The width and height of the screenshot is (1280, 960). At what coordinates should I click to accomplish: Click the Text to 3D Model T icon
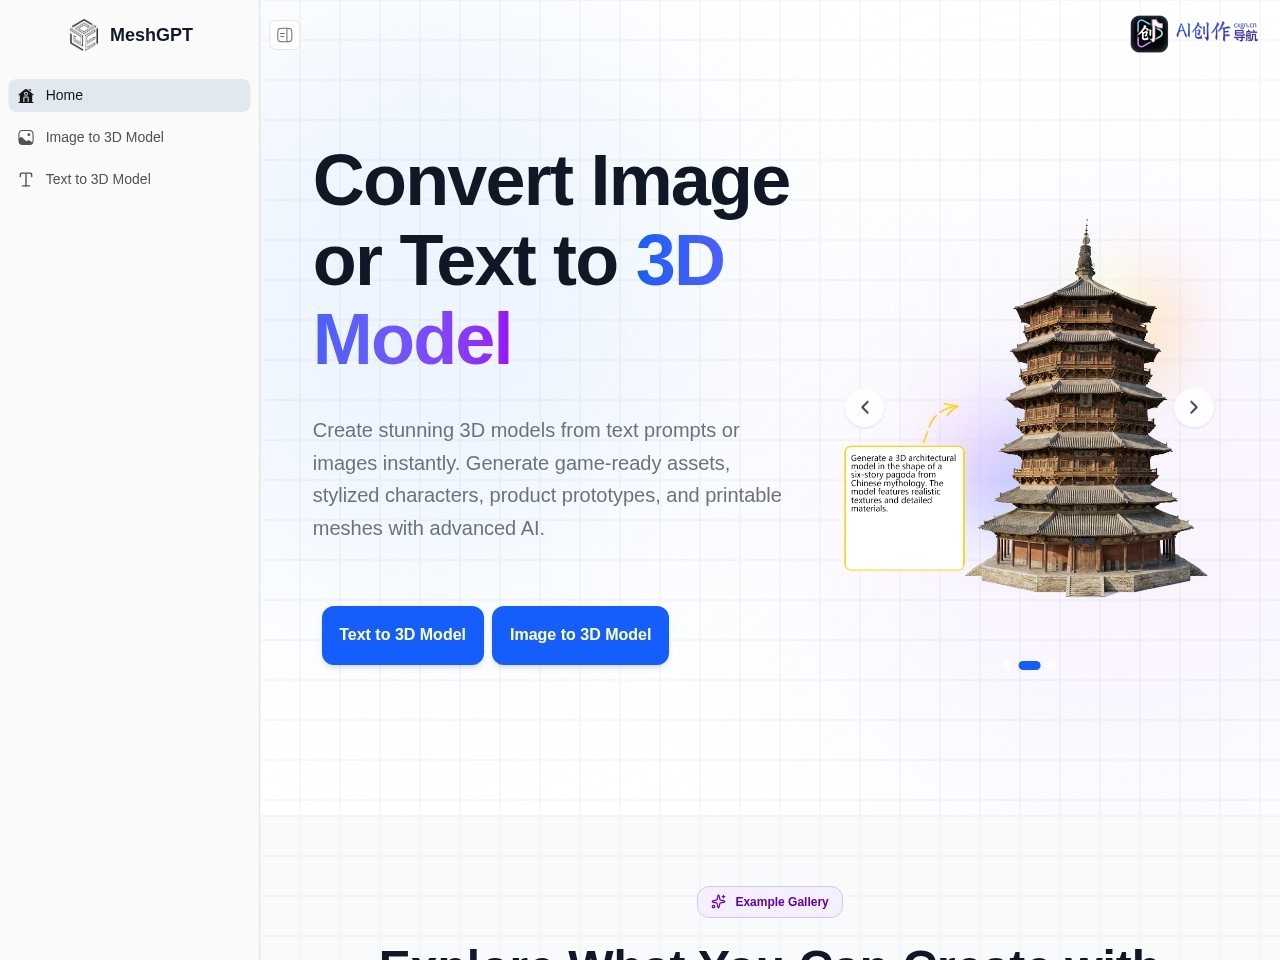click(26, 179)
